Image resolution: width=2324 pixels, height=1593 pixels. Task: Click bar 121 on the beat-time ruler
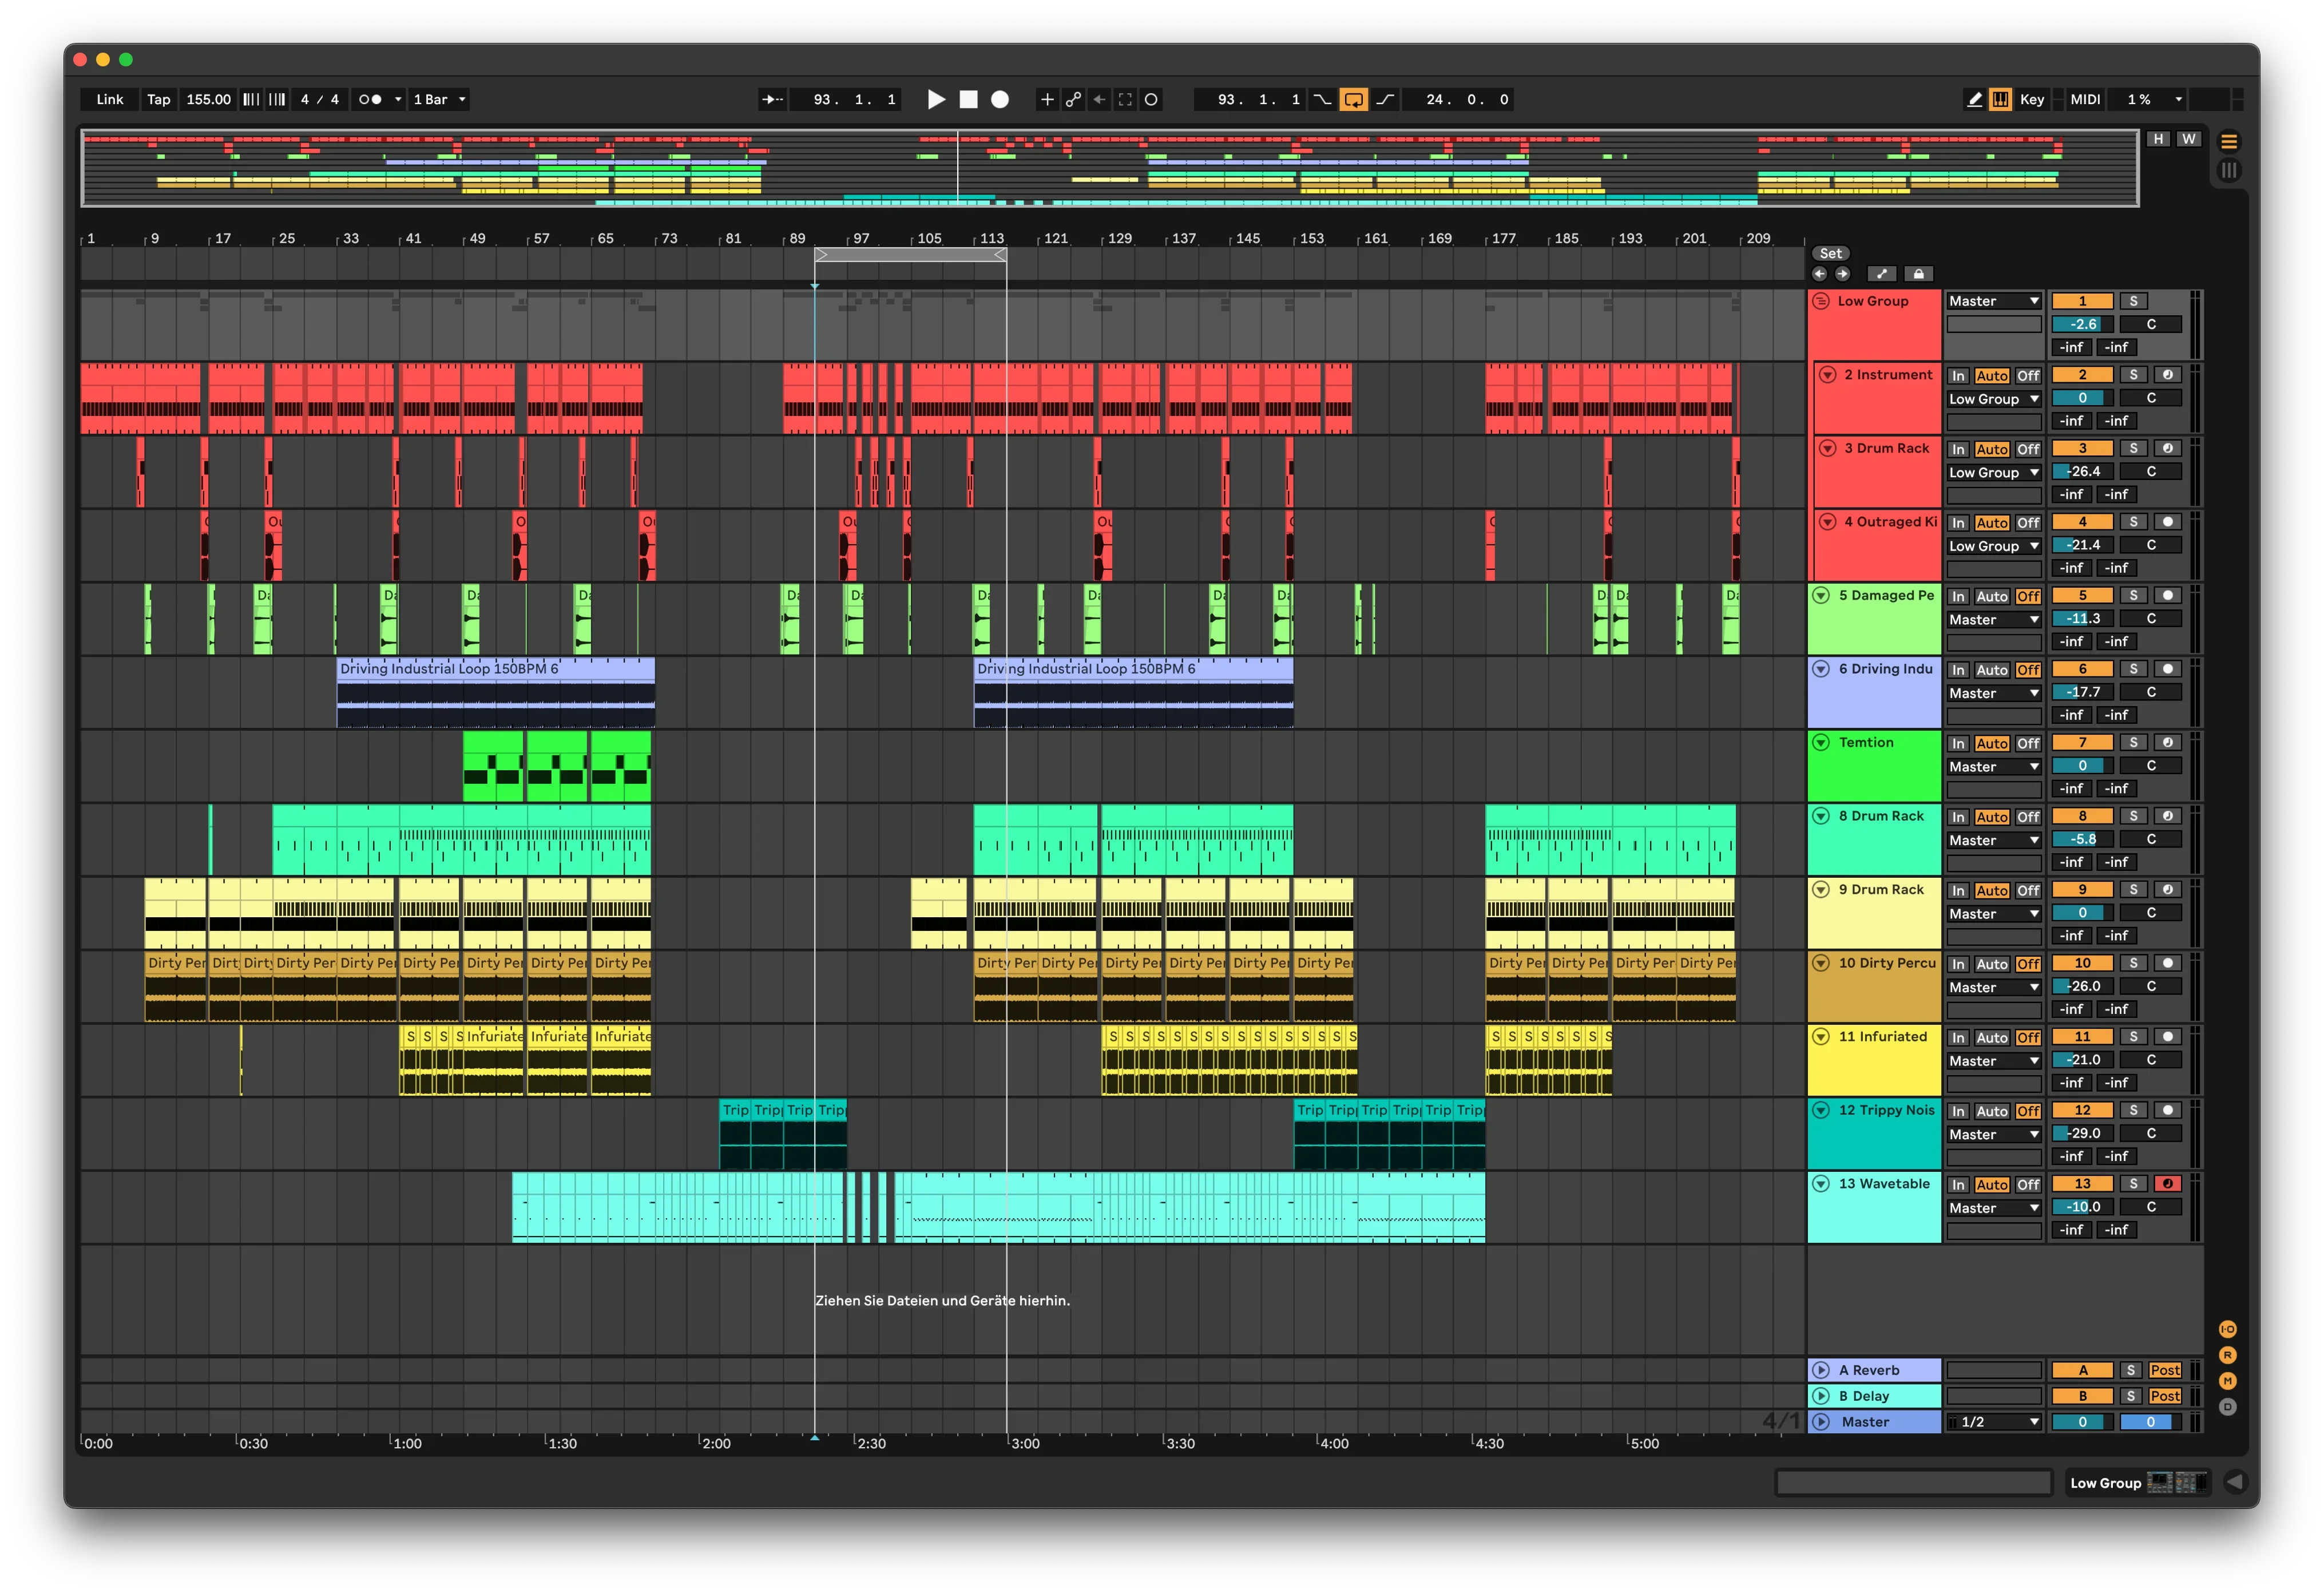1055,239
